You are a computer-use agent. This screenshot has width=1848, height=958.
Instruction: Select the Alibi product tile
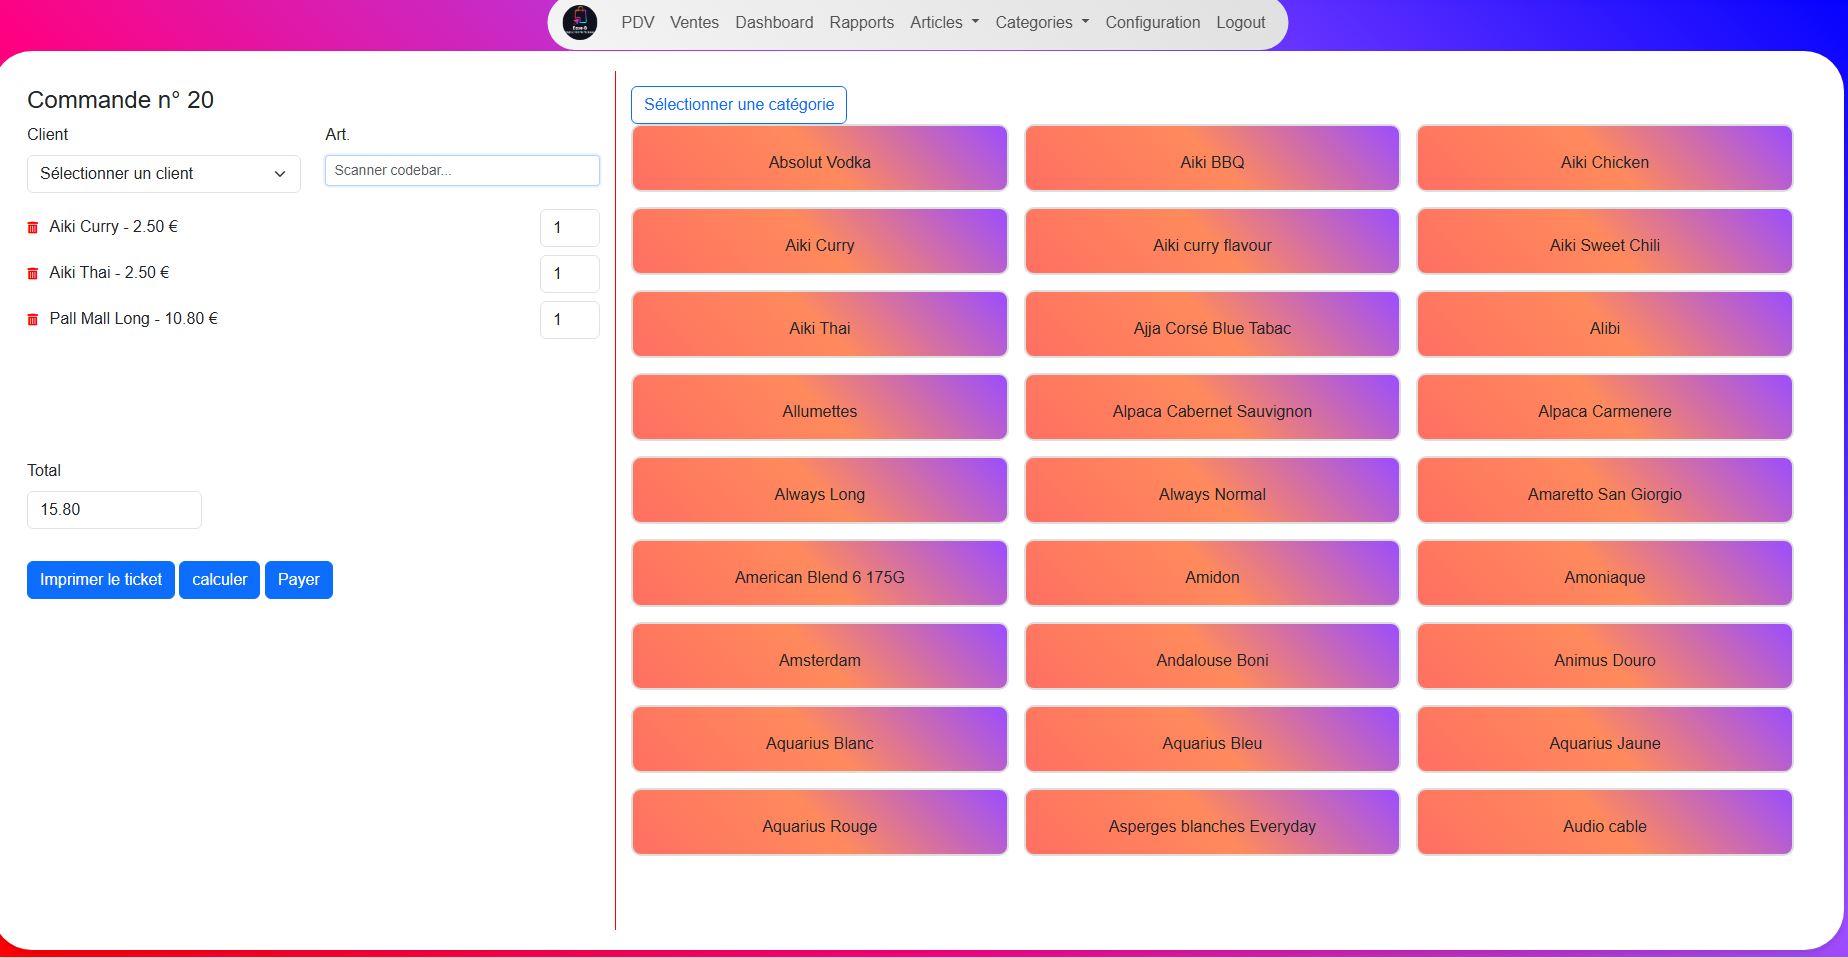click(x=1604, y=324)
